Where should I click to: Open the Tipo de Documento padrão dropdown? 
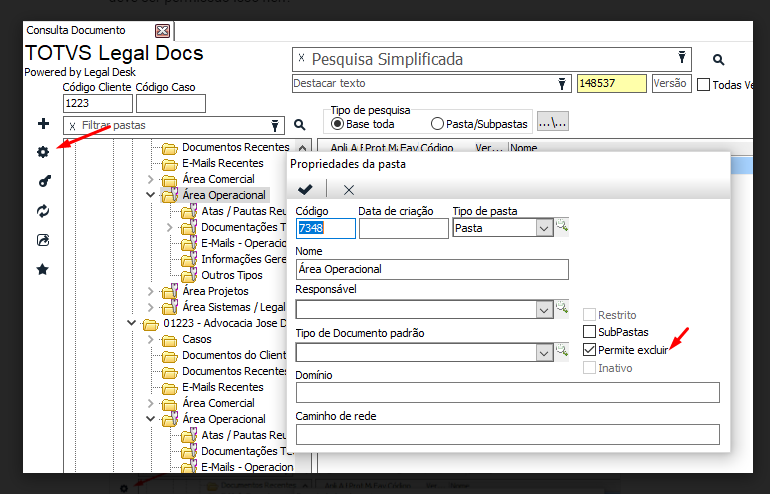[544, 353]
